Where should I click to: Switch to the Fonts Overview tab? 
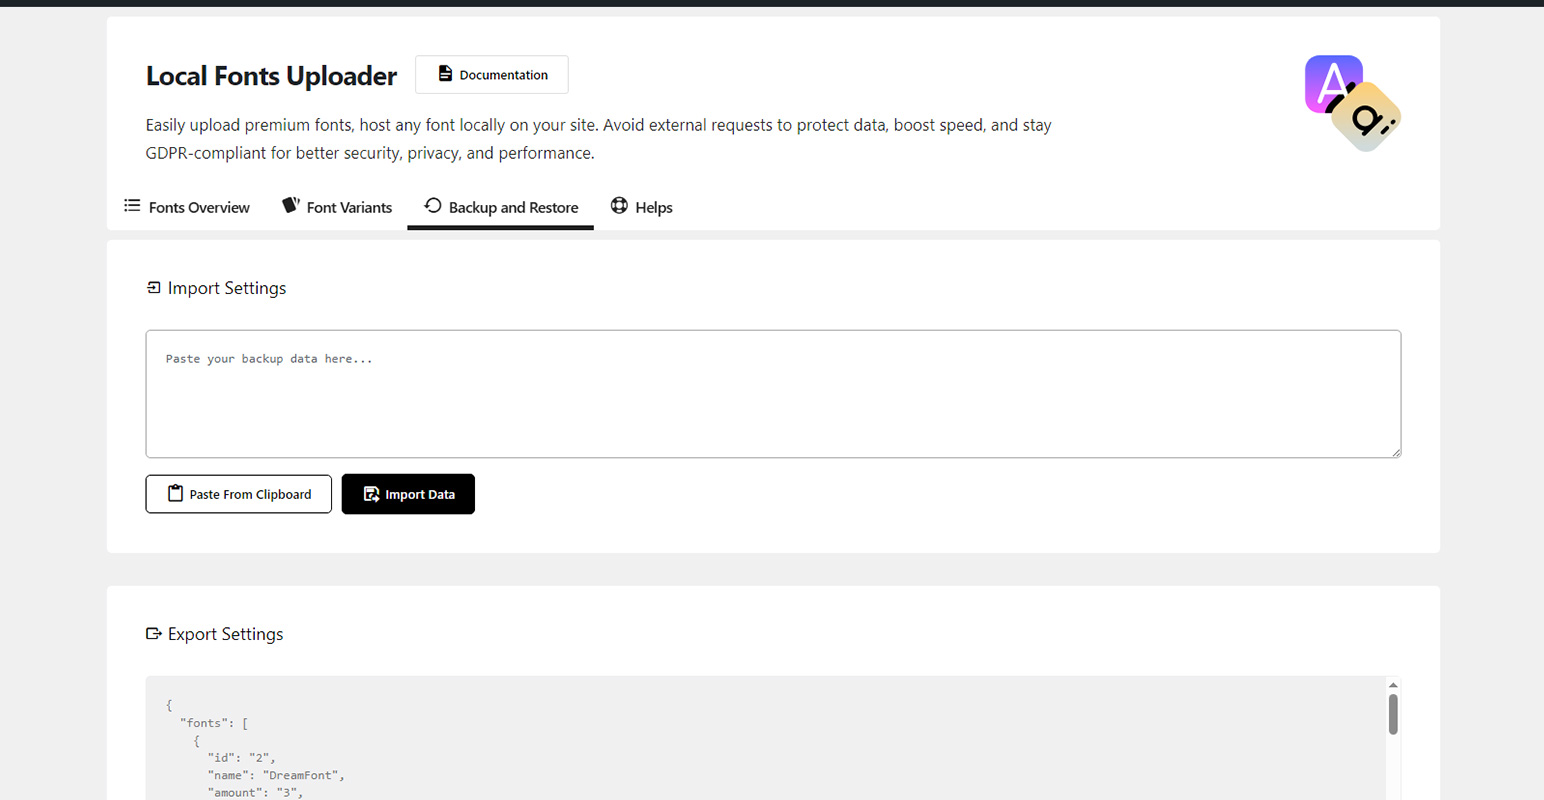tap(187, 207)
